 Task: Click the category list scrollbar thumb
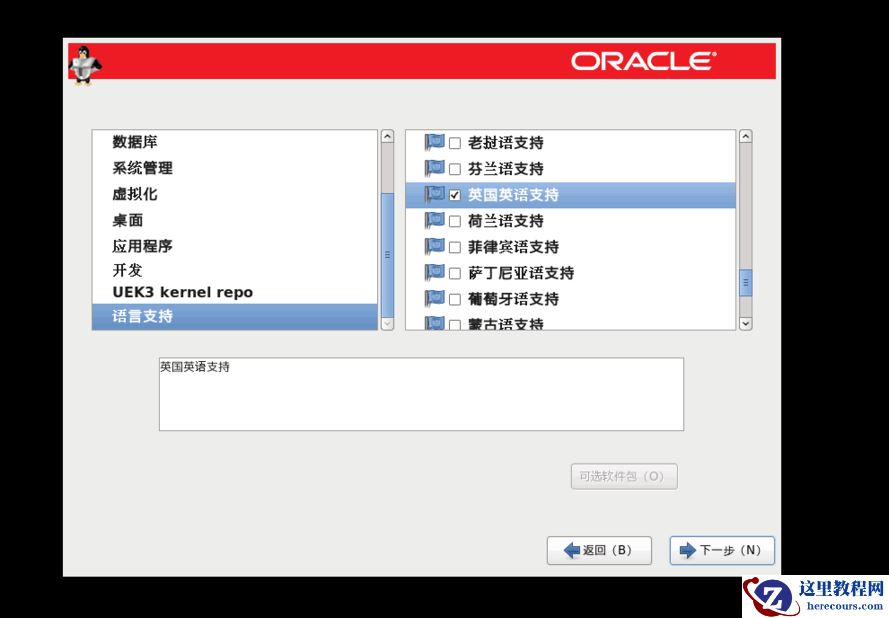pos(387,255)
